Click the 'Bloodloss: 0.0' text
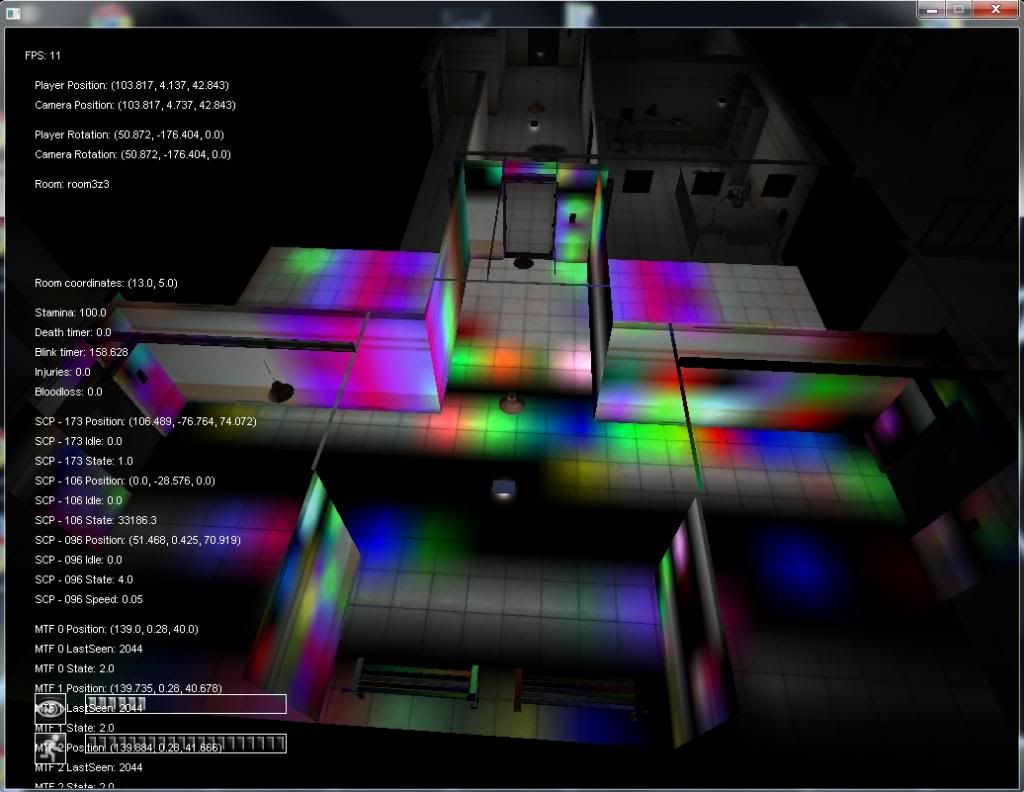This screenshot has height=792, width=1024. pos(68,392)
